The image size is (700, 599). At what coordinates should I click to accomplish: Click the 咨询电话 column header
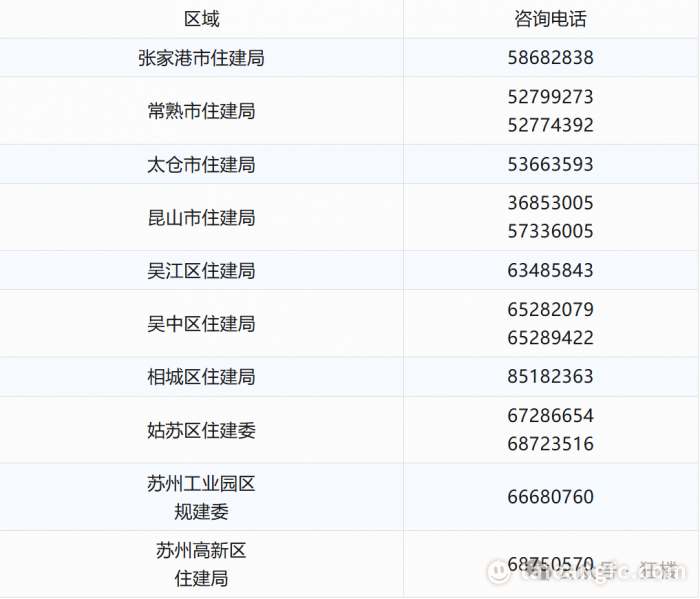click(550, 19)
